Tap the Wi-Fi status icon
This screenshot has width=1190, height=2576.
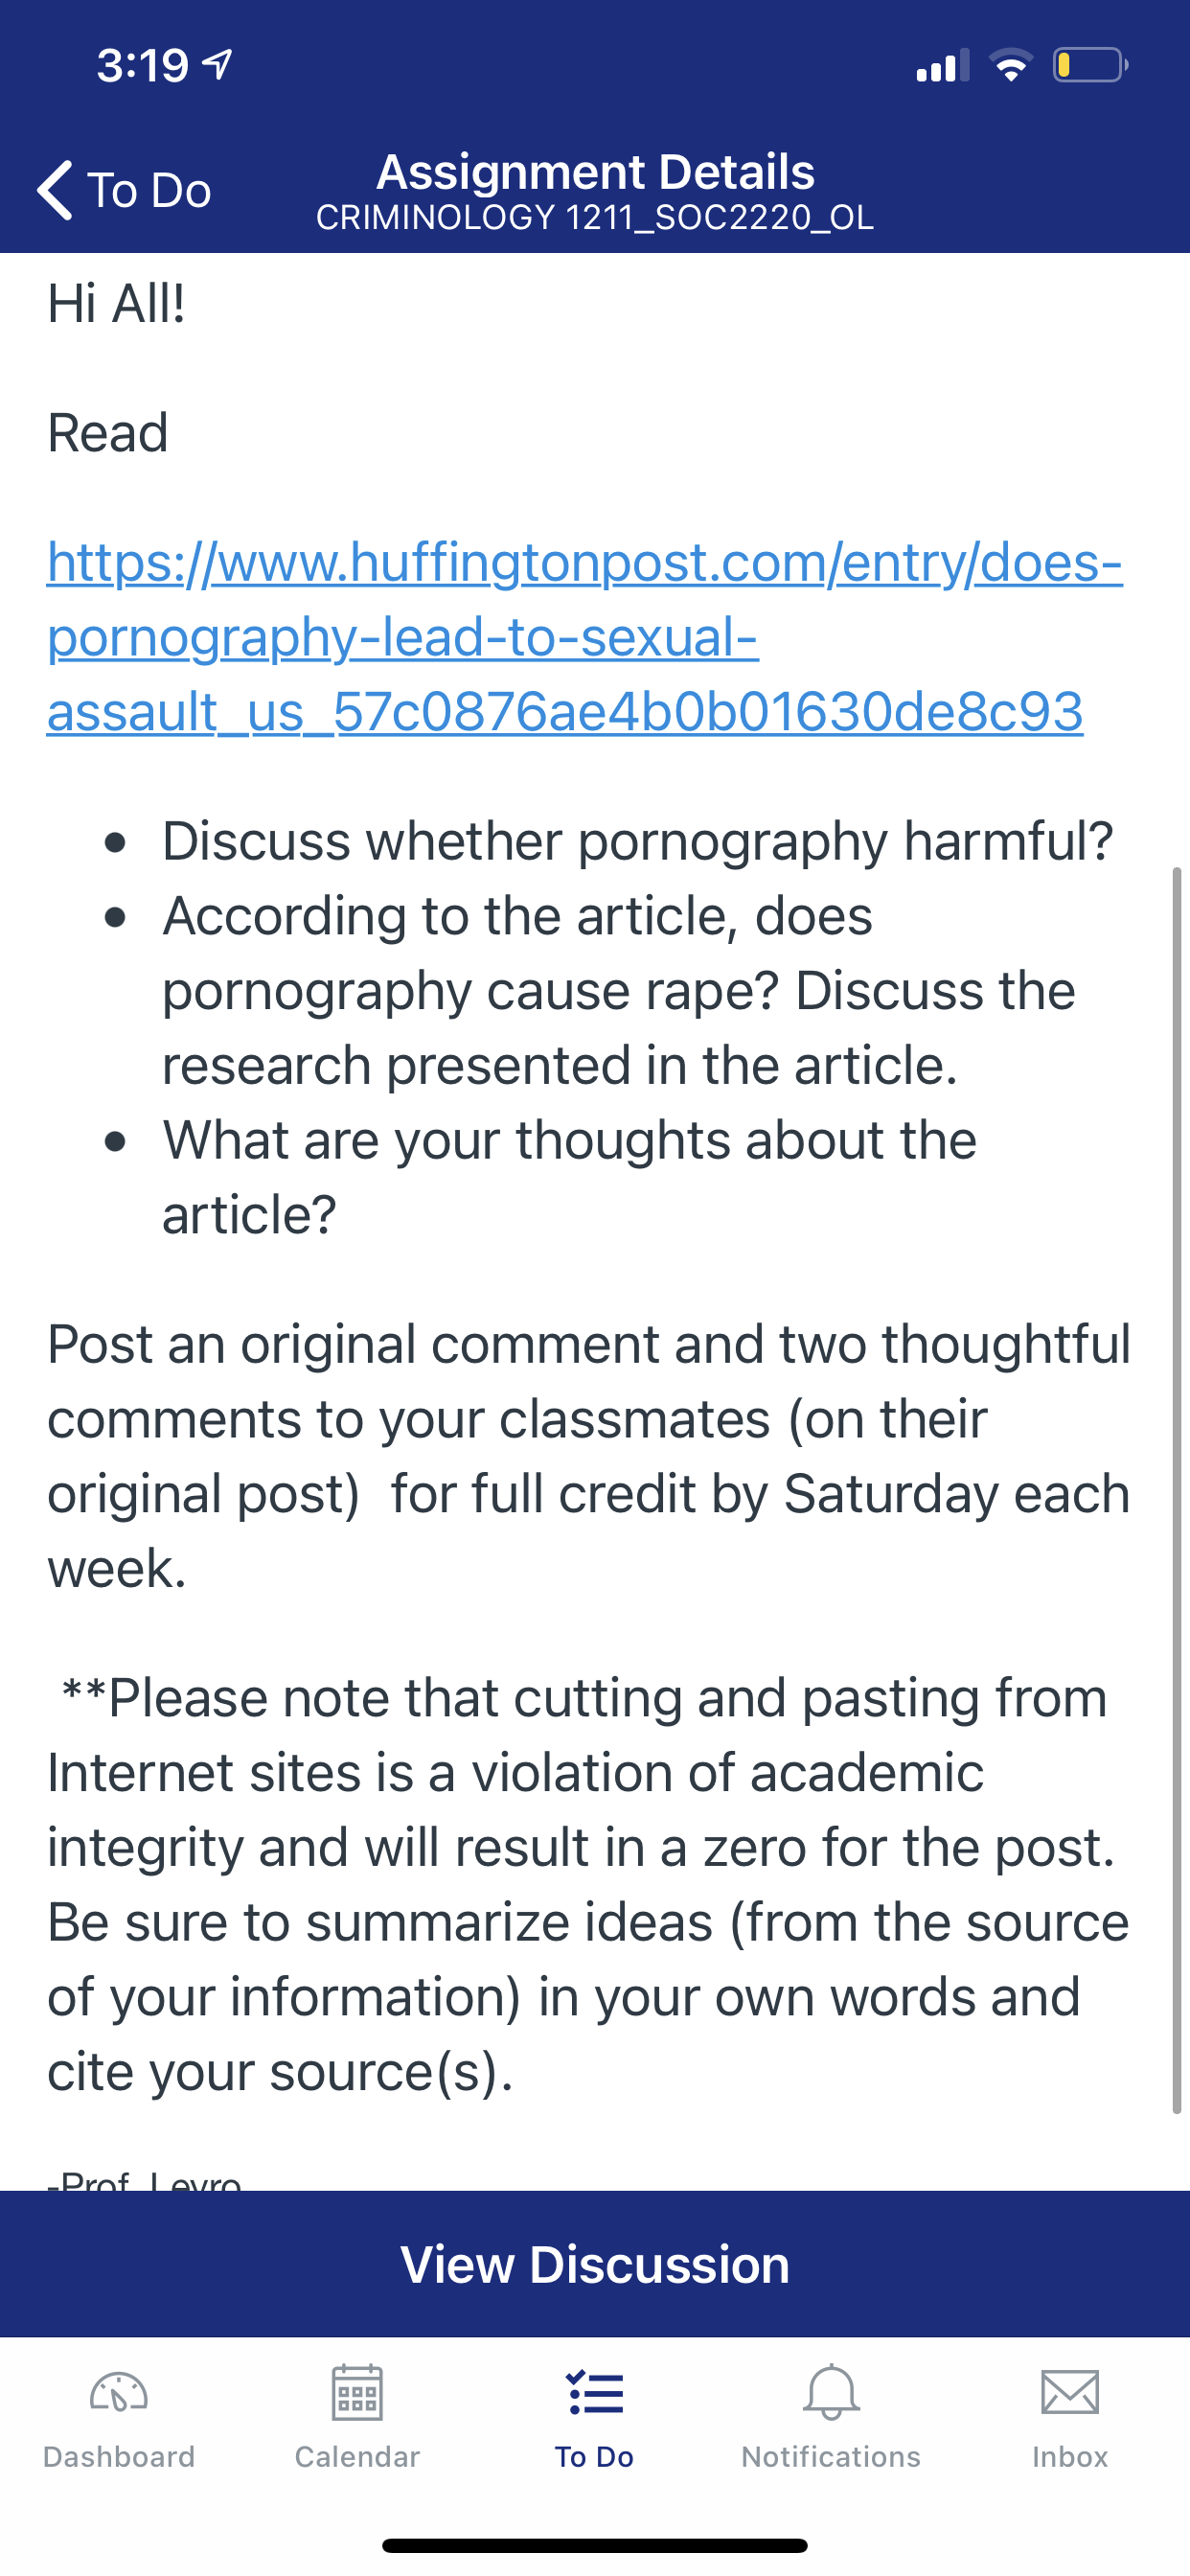pos(1010,66)
